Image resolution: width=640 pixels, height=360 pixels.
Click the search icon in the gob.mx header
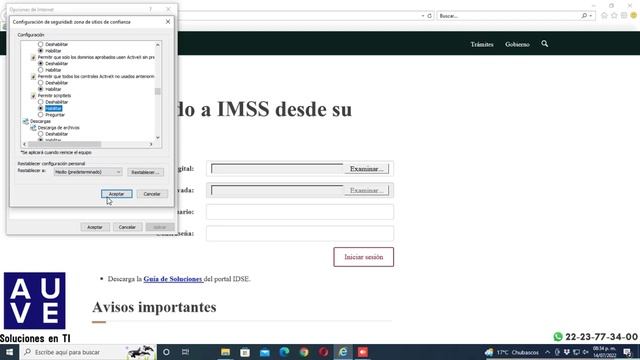click(x=544, y=44)
